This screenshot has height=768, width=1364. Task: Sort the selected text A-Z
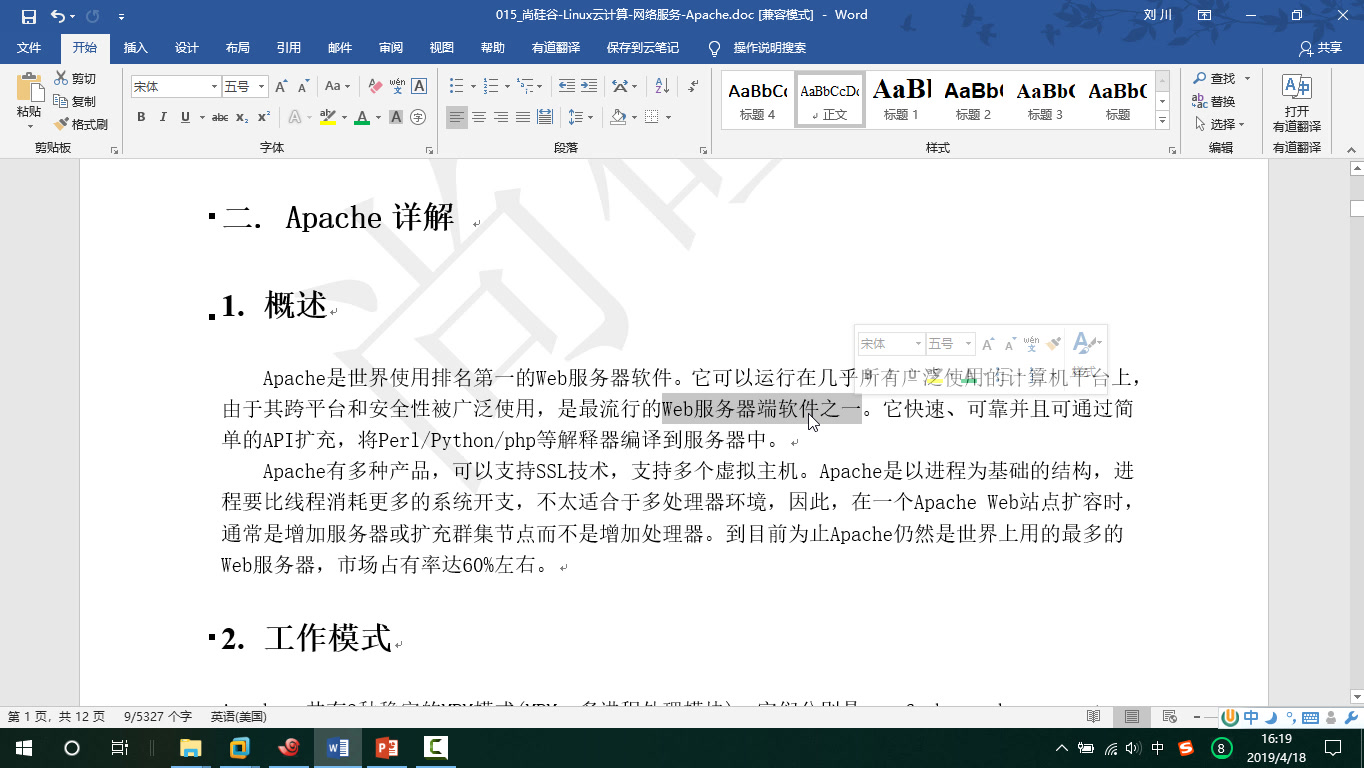point(660,87)
